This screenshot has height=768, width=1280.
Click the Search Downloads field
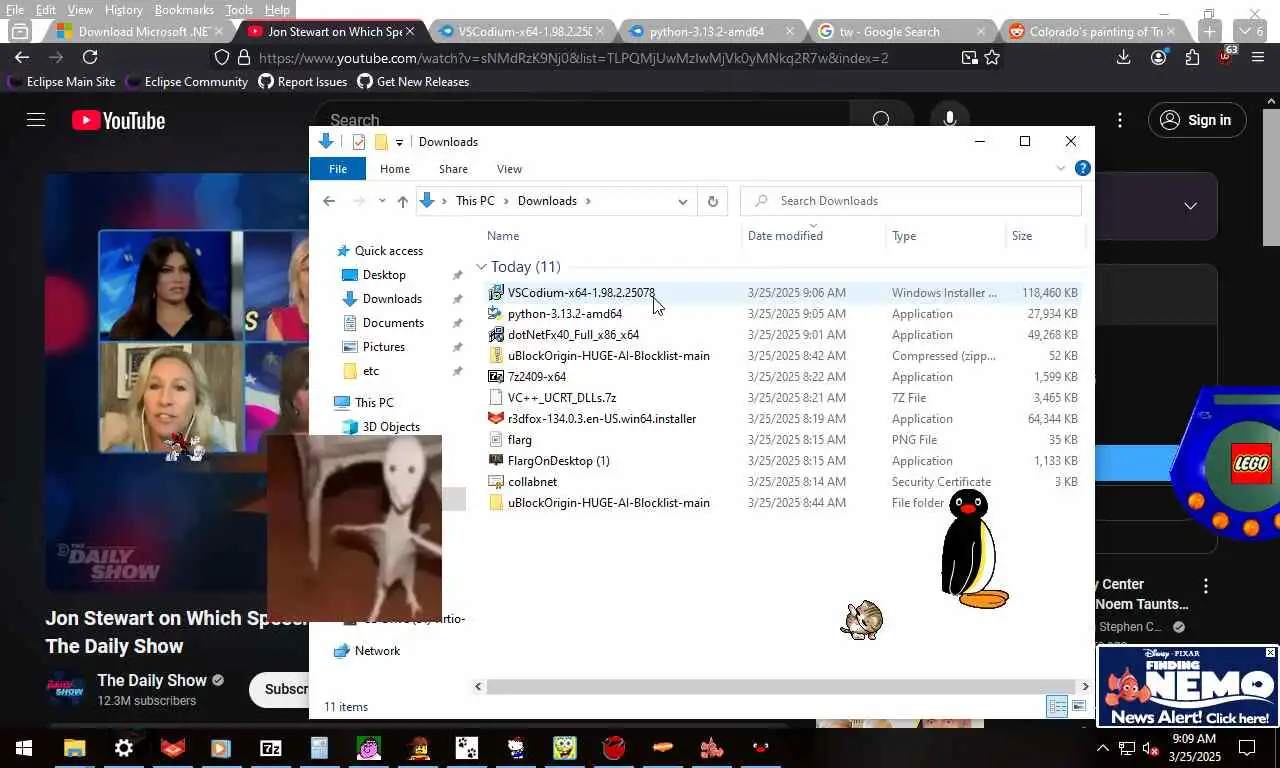click(x=911, y=201)
